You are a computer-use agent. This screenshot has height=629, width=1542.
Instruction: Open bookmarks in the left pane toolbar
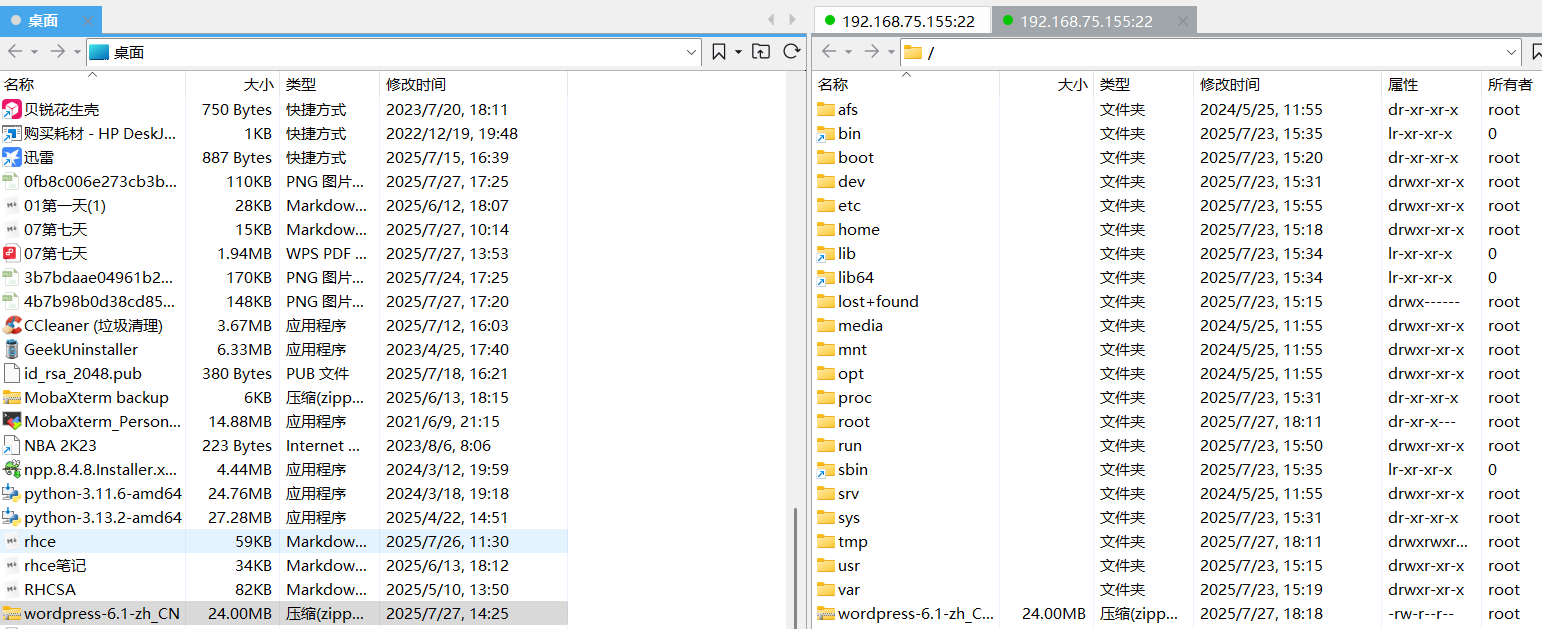(x=719, y=51)
